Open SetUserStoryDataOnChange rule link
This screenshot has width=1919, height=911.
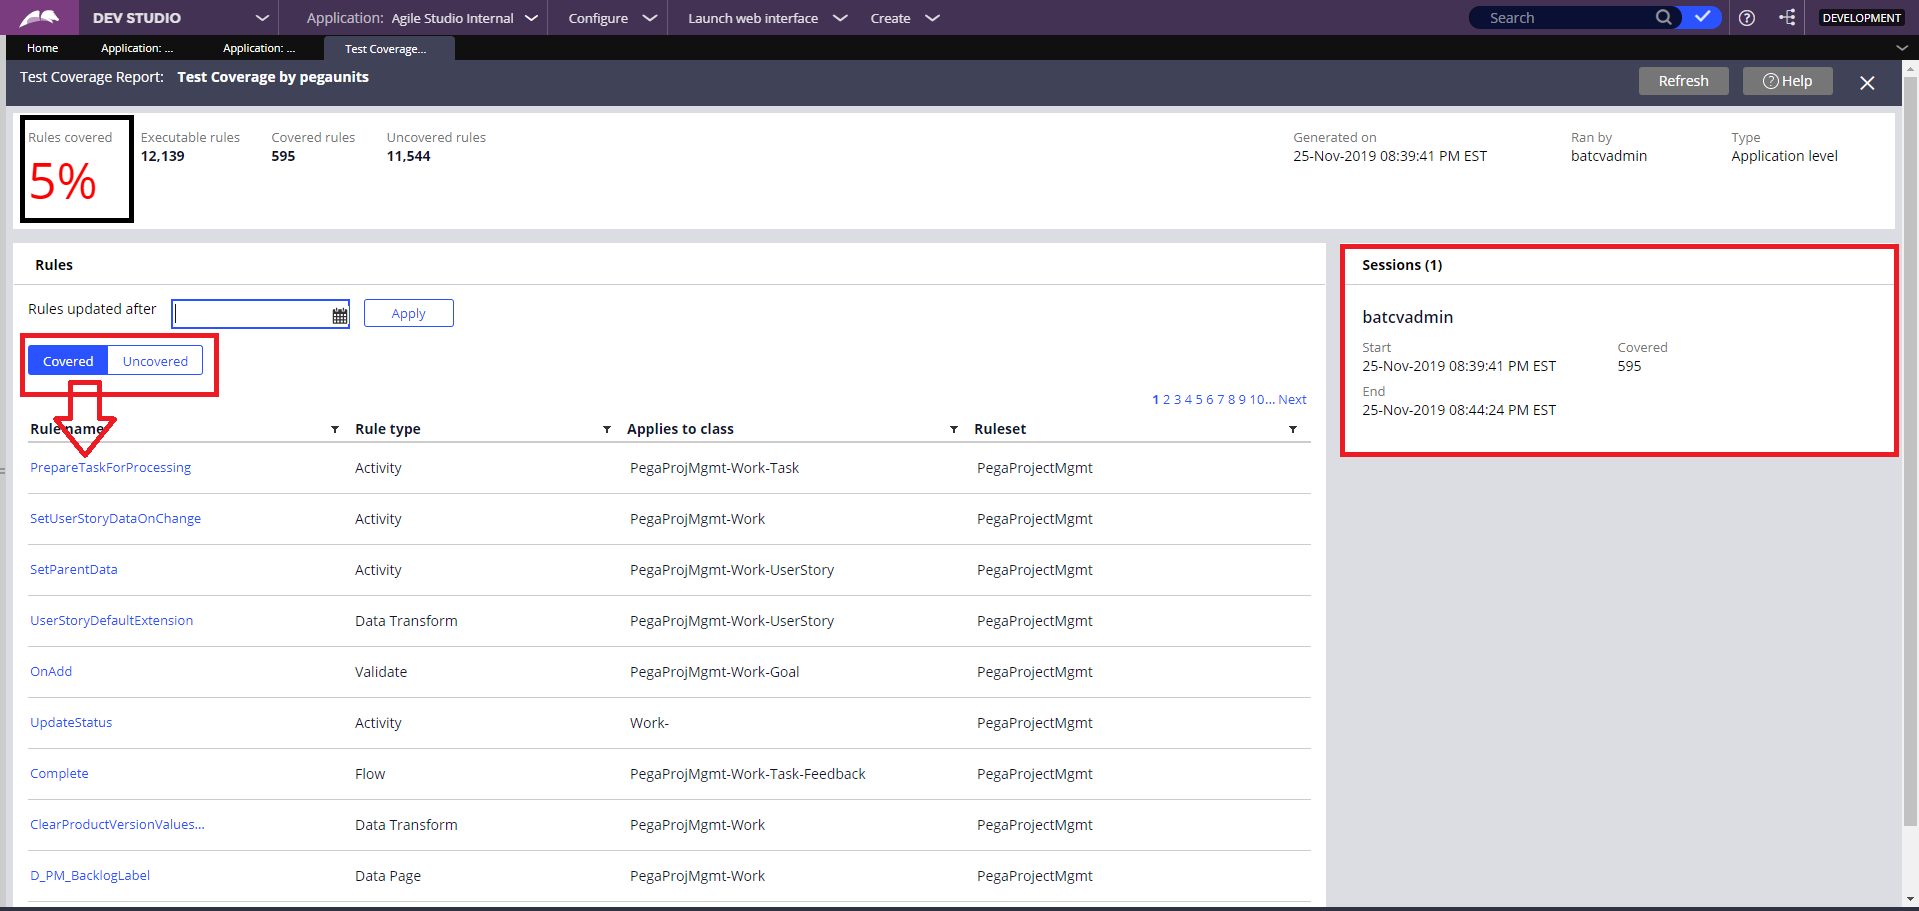click(115, 518)
